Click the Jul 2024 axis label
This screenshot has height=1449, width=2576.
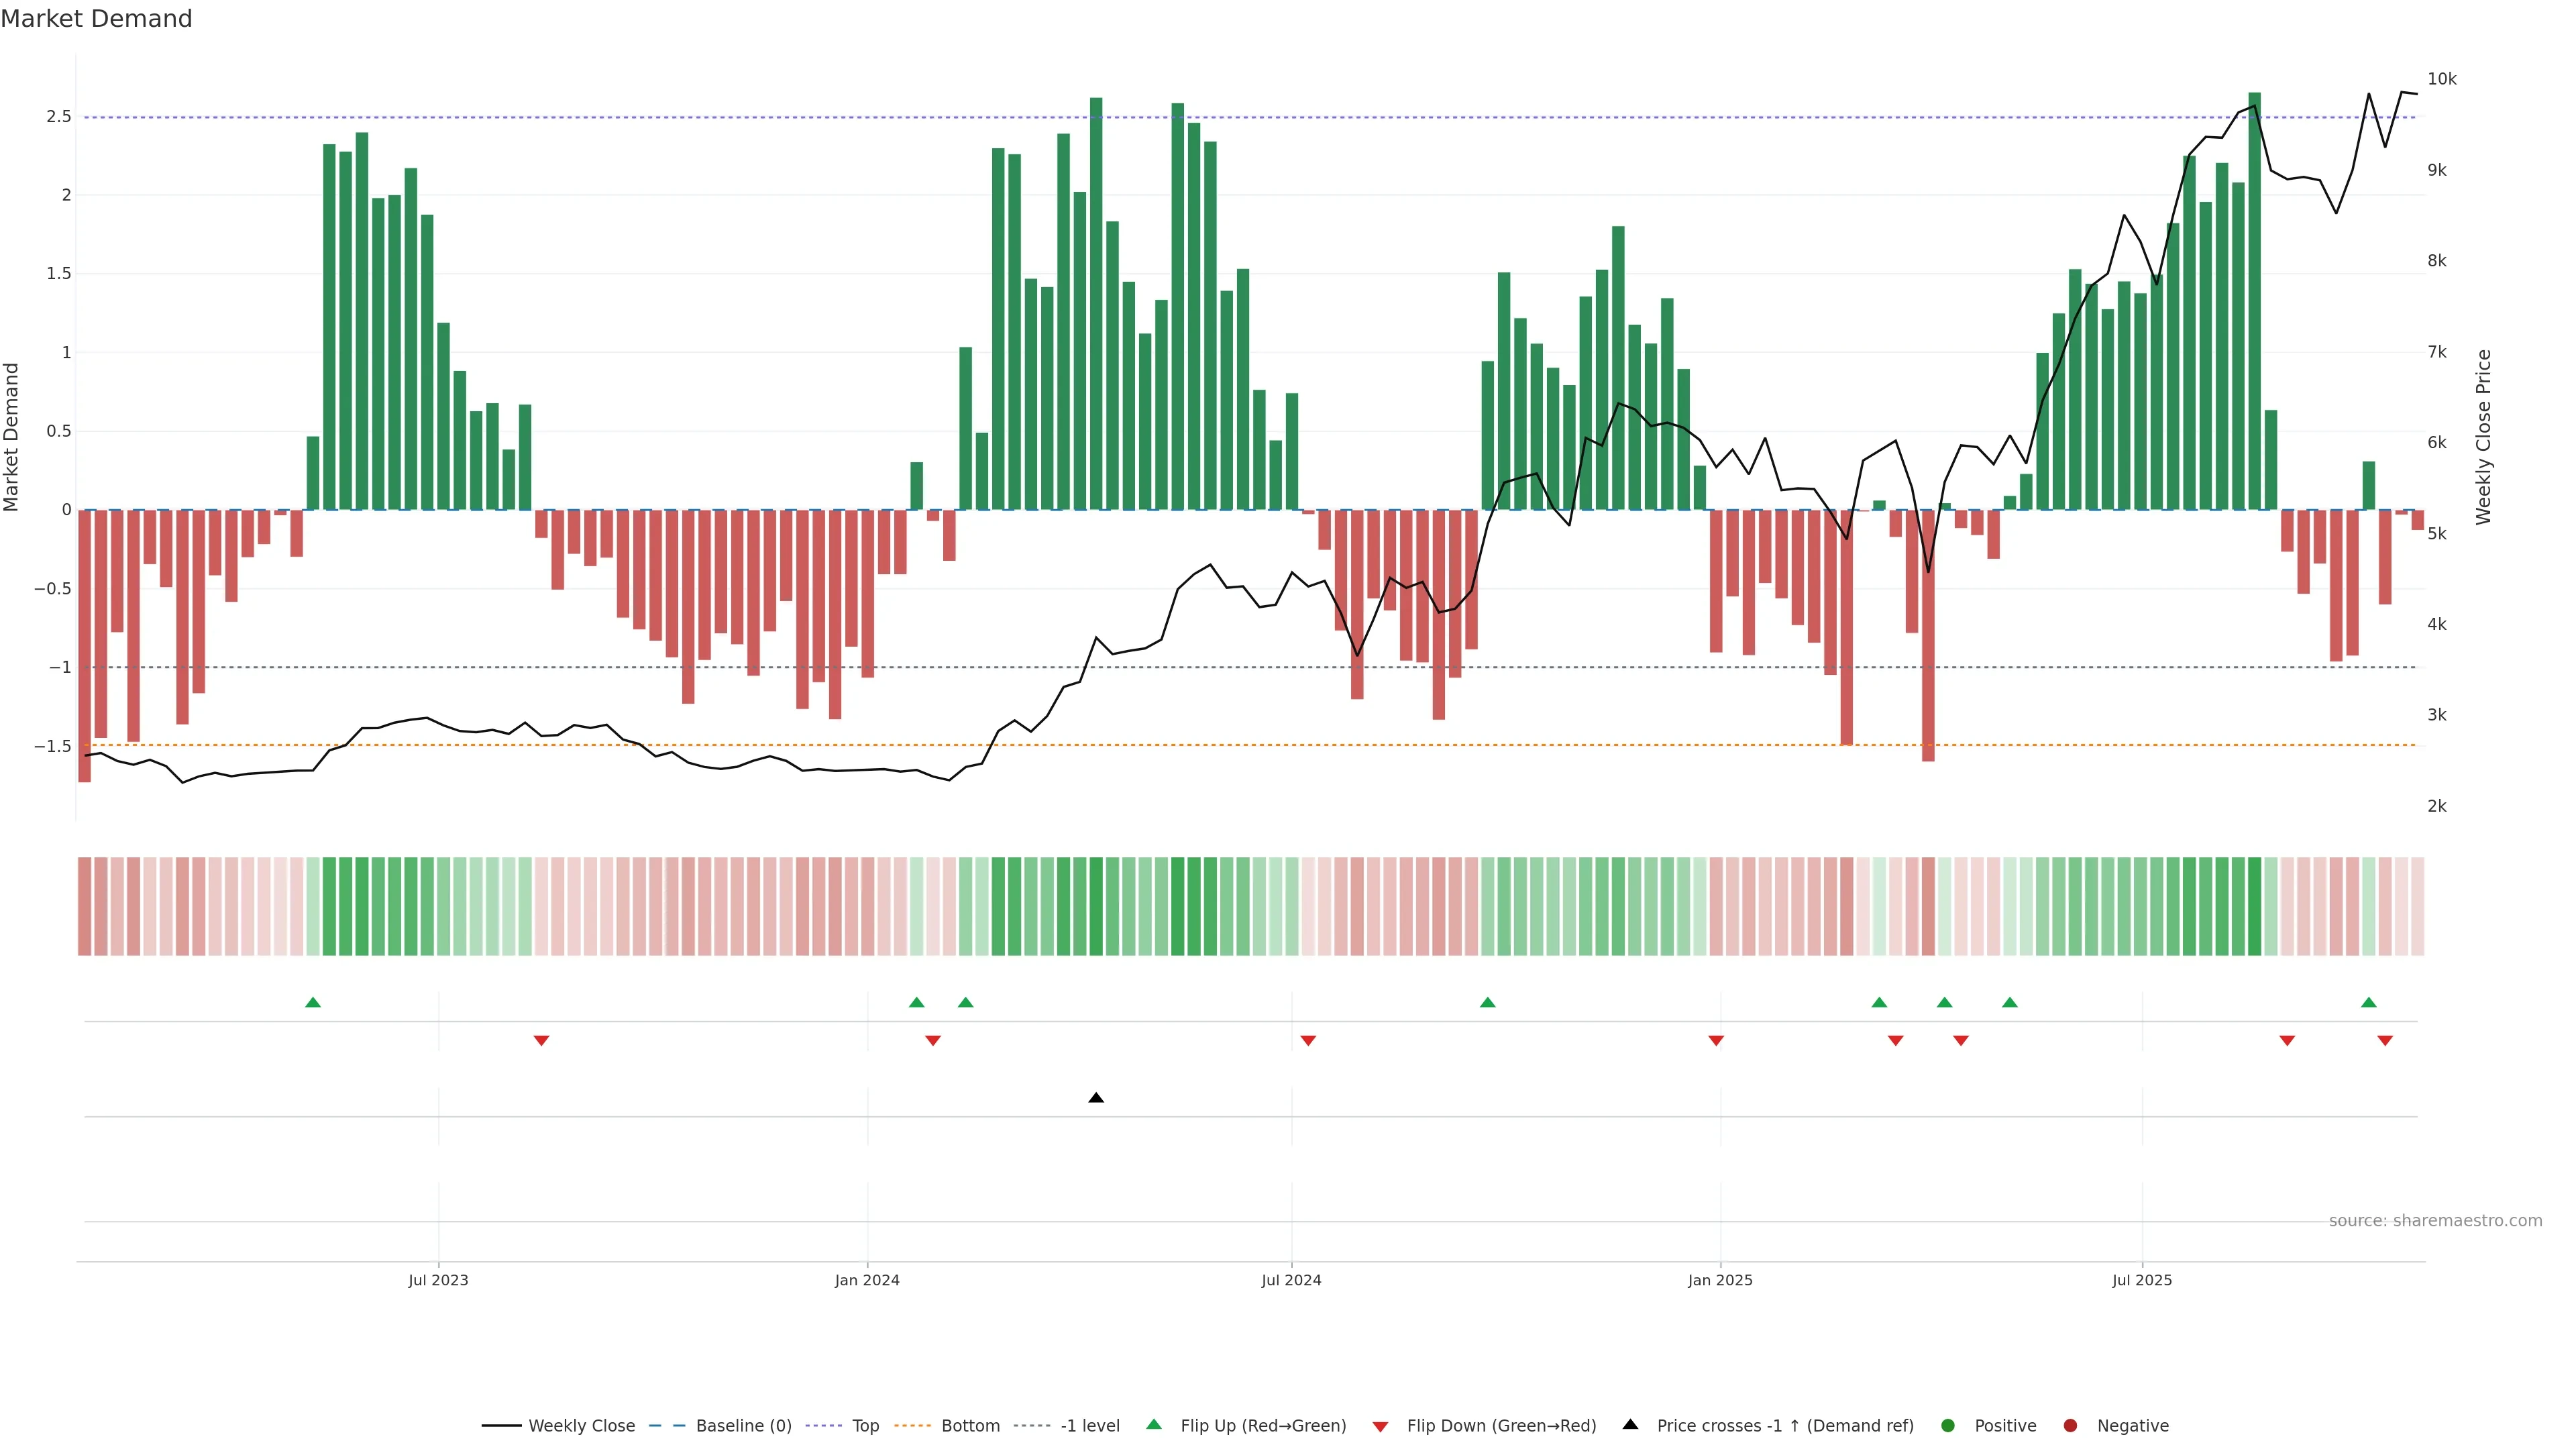(1291, 1280)
